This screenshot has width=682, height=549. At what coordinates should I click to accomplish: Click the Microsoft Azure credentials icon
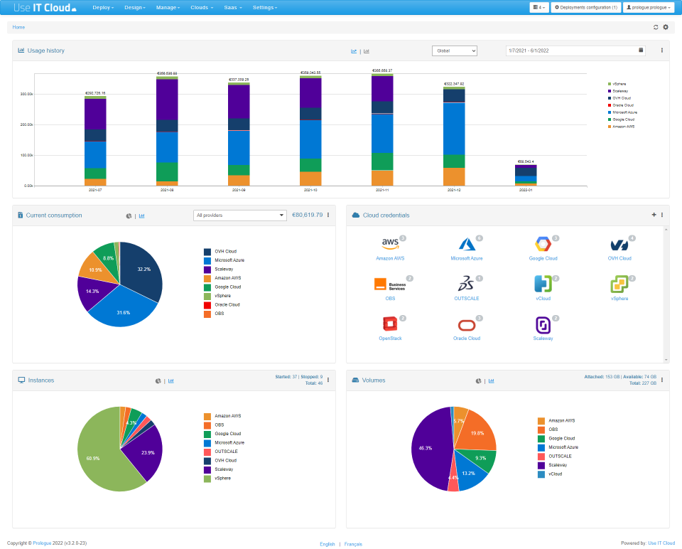coord(466,244)
